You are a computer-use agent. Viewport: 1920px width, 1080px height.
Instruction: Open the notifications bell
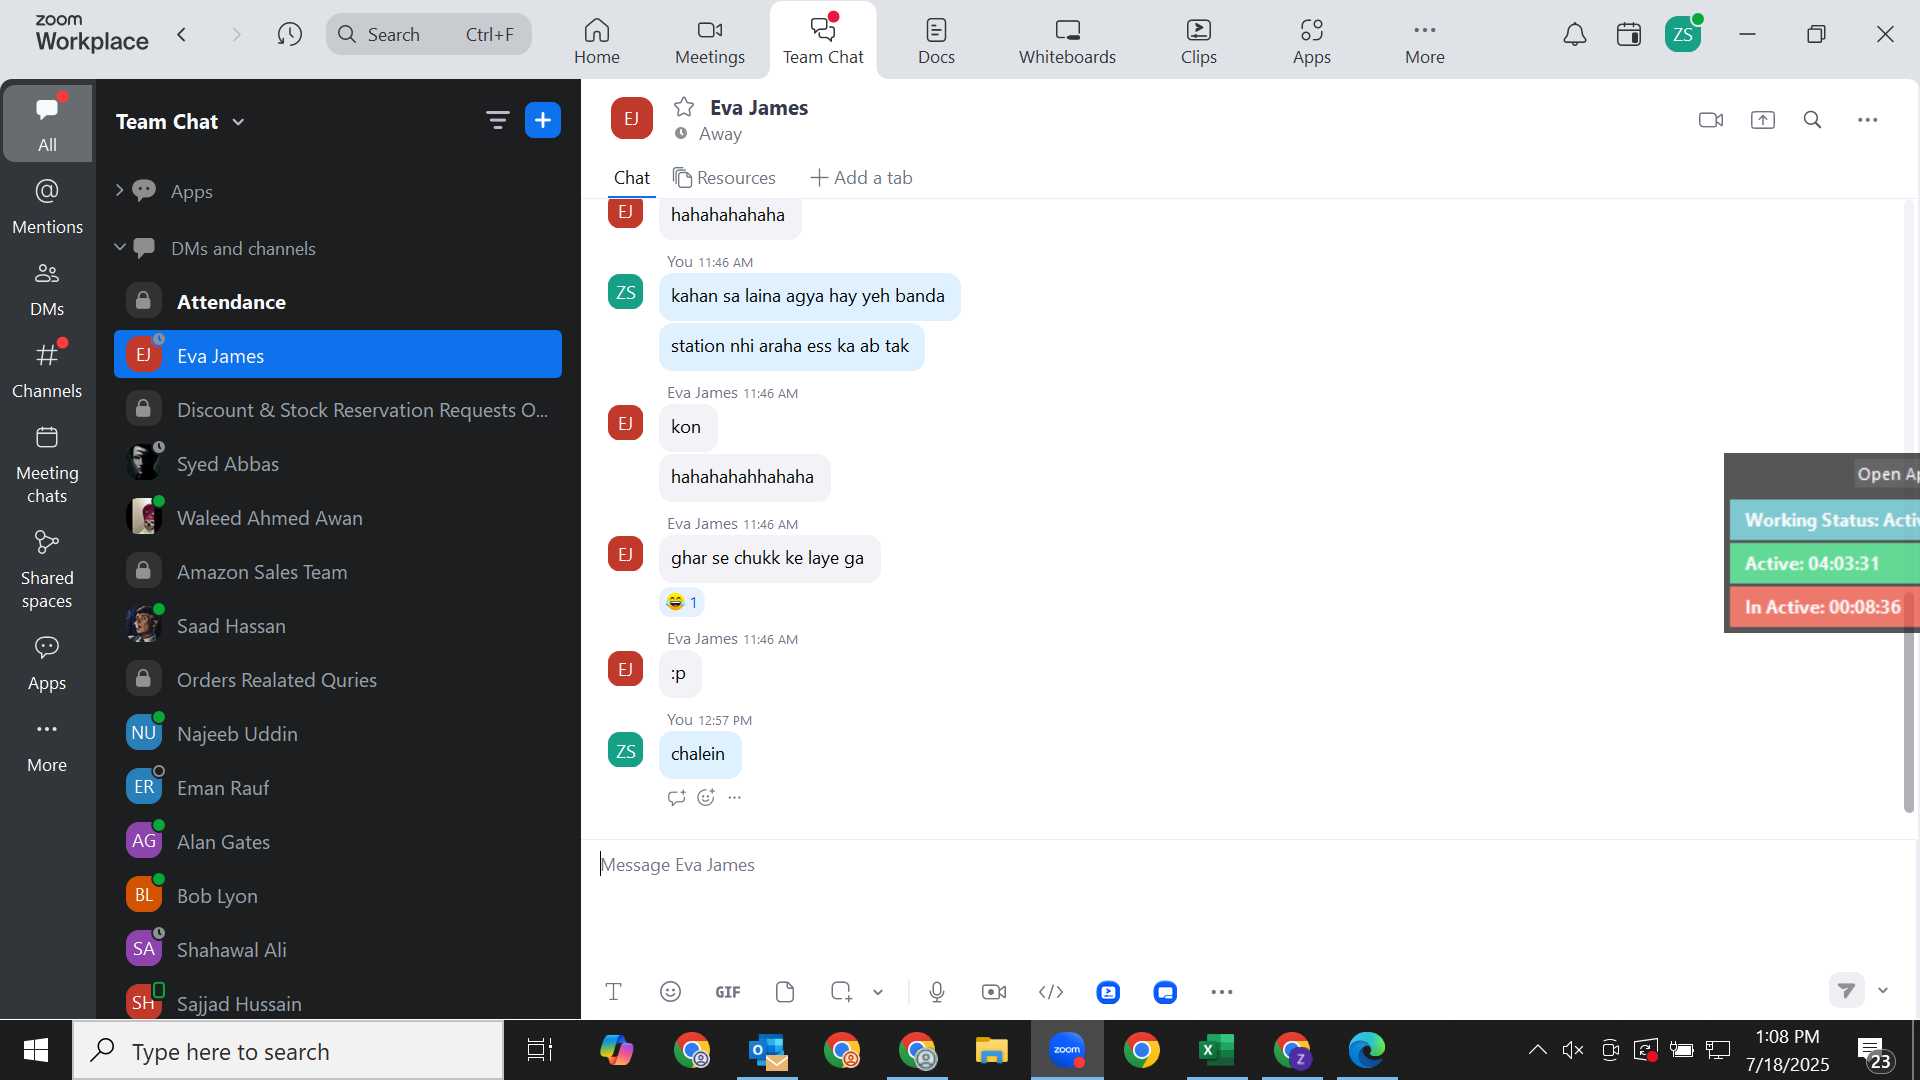pyautogui.click(x=1575, y=35)
